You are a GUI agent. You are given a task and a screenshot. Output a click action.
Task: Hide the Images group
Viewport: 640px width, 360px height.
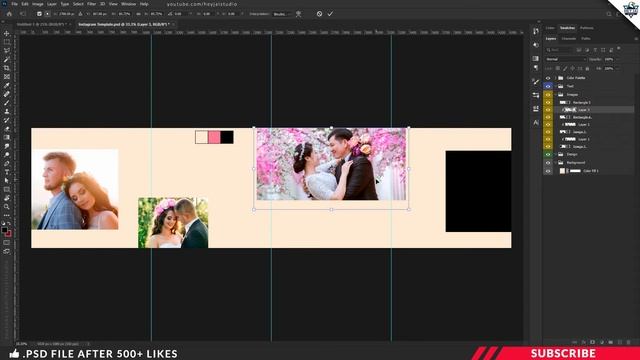(548, 94)
